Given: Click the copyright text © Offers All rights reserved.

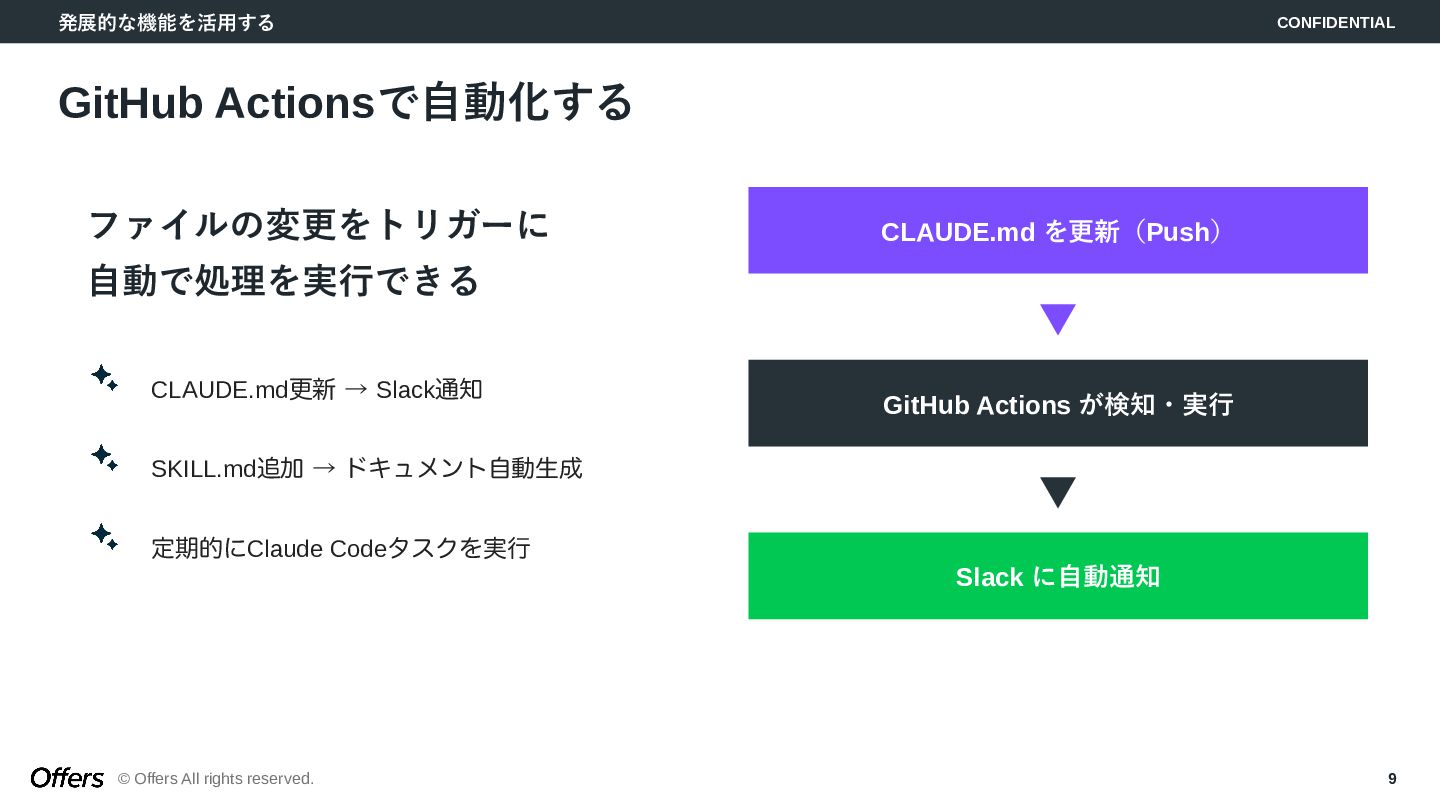Looking at the screenshot, I should click(x=216, y=779).
